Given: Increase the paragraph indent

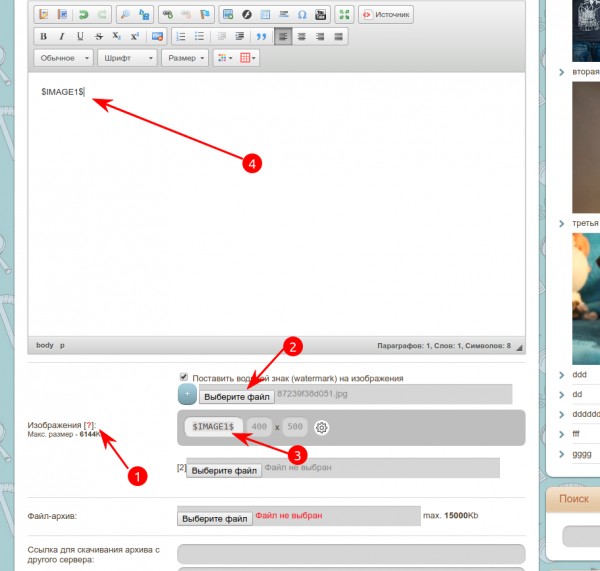Looking at the screenshot, I should click(240, 36).
